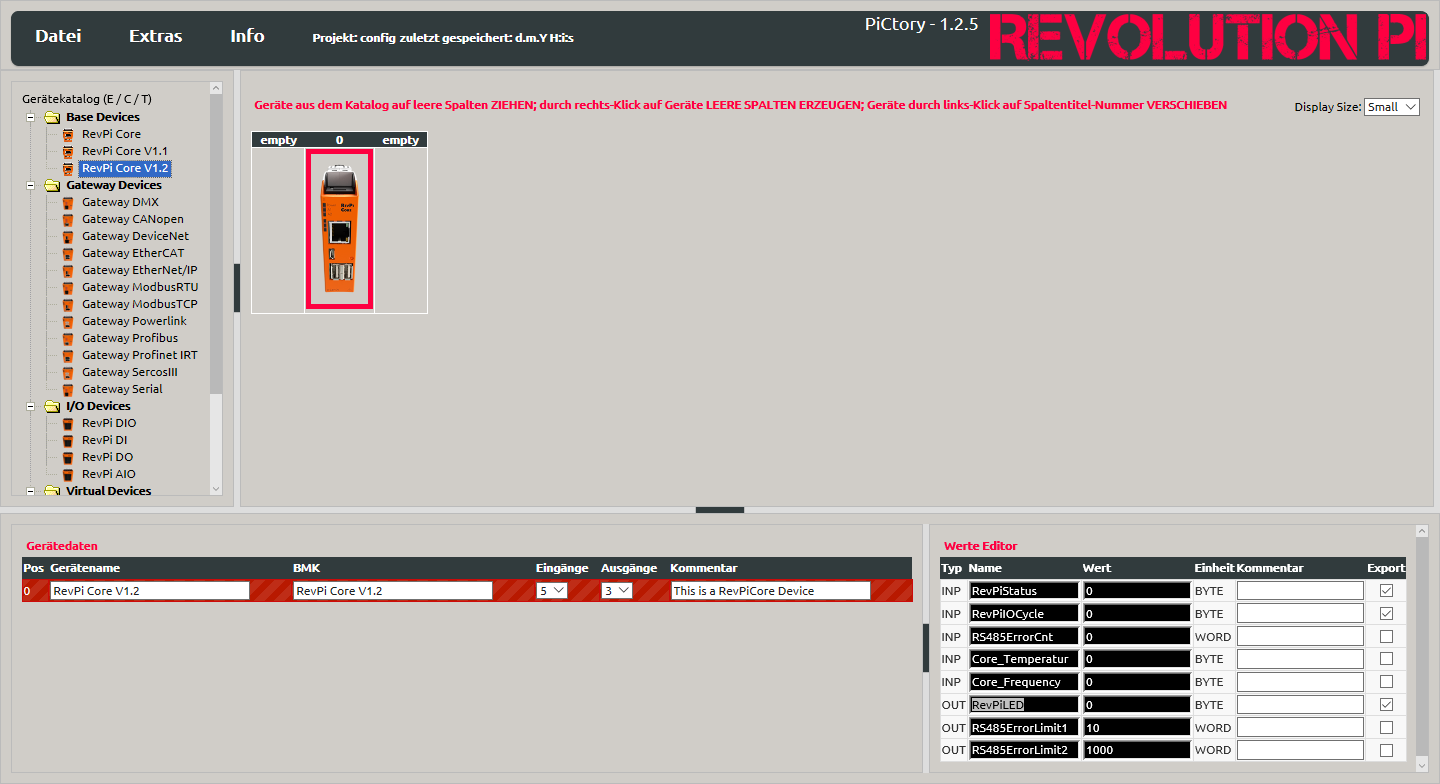1440x784 pixels.
Task: Collapse the I/O Devices tree node
Action: (x=30, y=406)
